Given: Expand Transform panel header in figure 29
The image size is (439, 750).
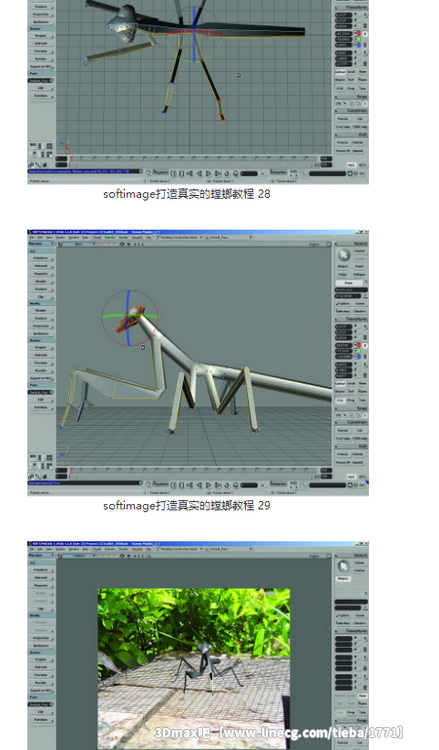Looking at the screenshot, I should 351,319.
